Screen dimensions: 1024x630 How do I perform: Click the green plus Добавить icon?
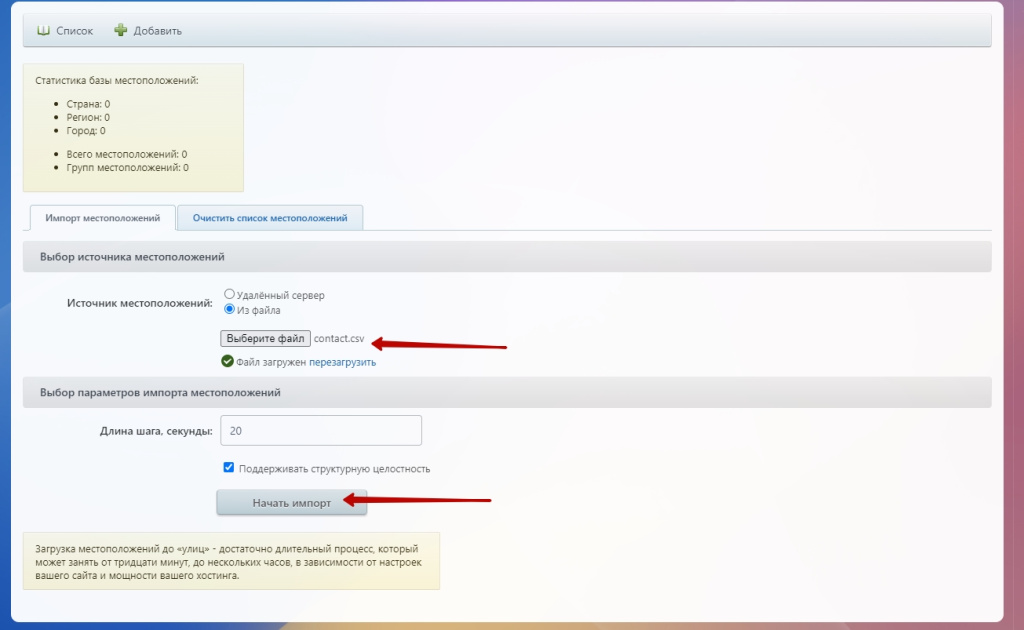tap(121, 31)
